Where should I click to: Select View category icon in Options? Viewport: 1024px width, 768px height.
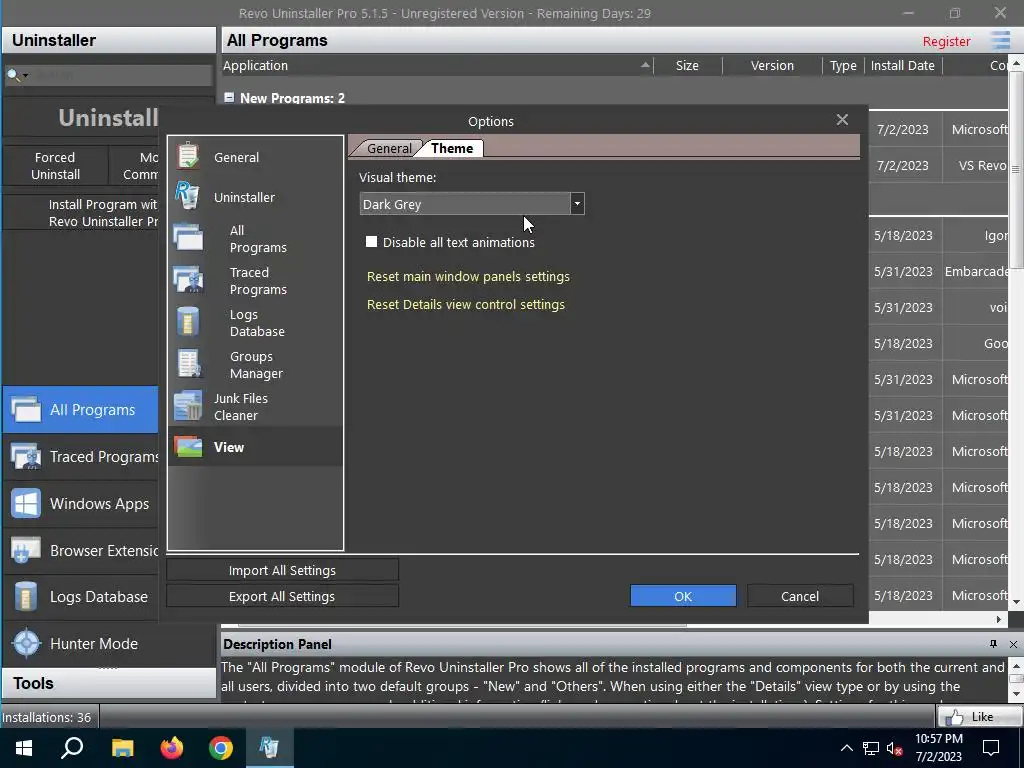pyautogui.click(x=188, y=447)
